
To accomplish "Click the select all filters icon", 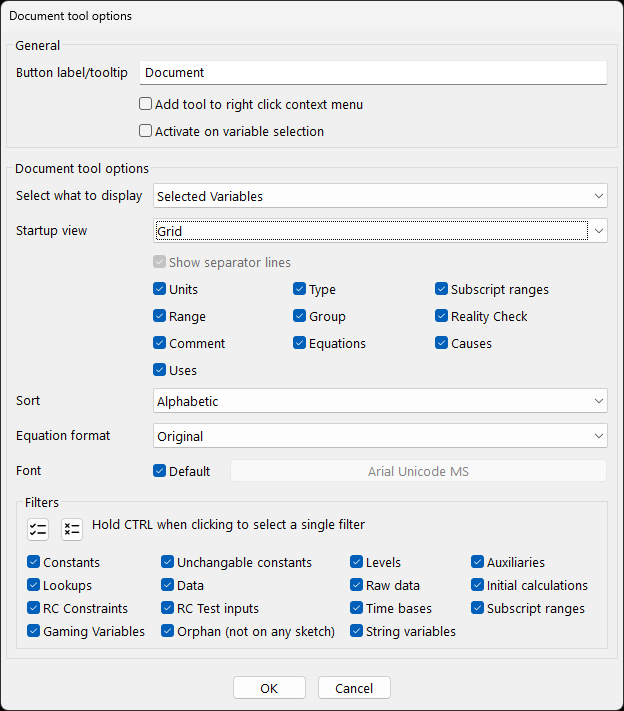I will pos(38,529).
